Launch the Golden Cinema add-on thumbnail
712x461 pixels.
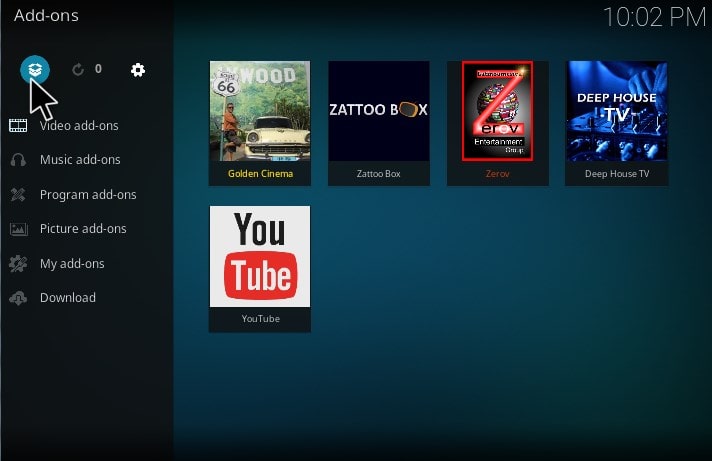260,111
